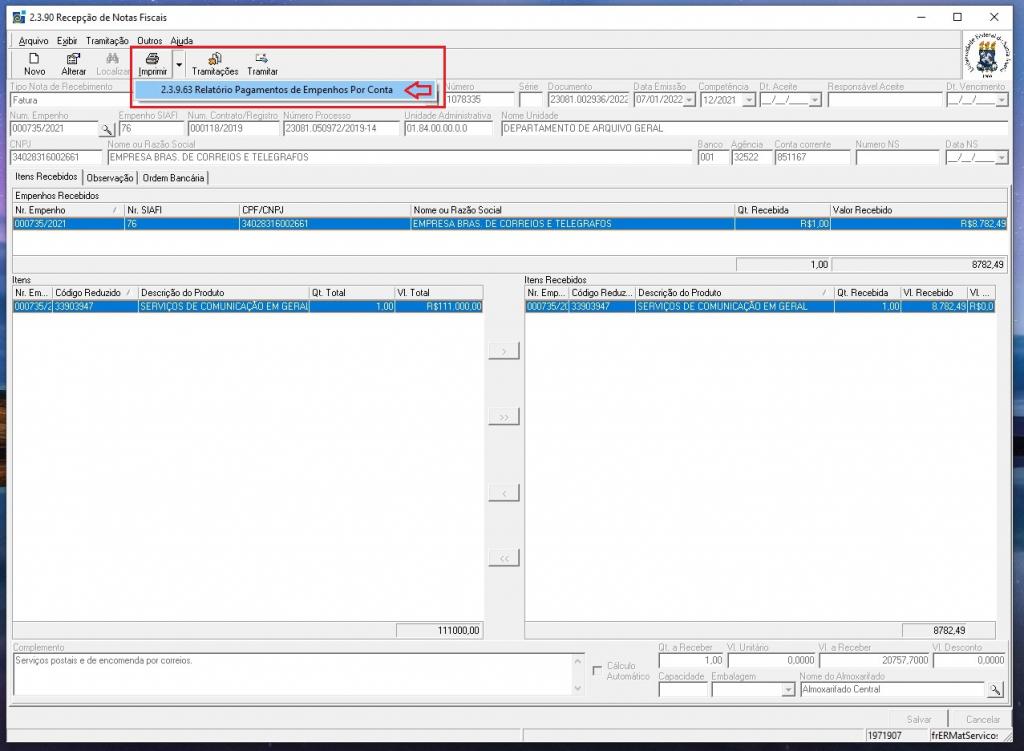
Task: Open the Tramitação menu
Action: [107, 40]
